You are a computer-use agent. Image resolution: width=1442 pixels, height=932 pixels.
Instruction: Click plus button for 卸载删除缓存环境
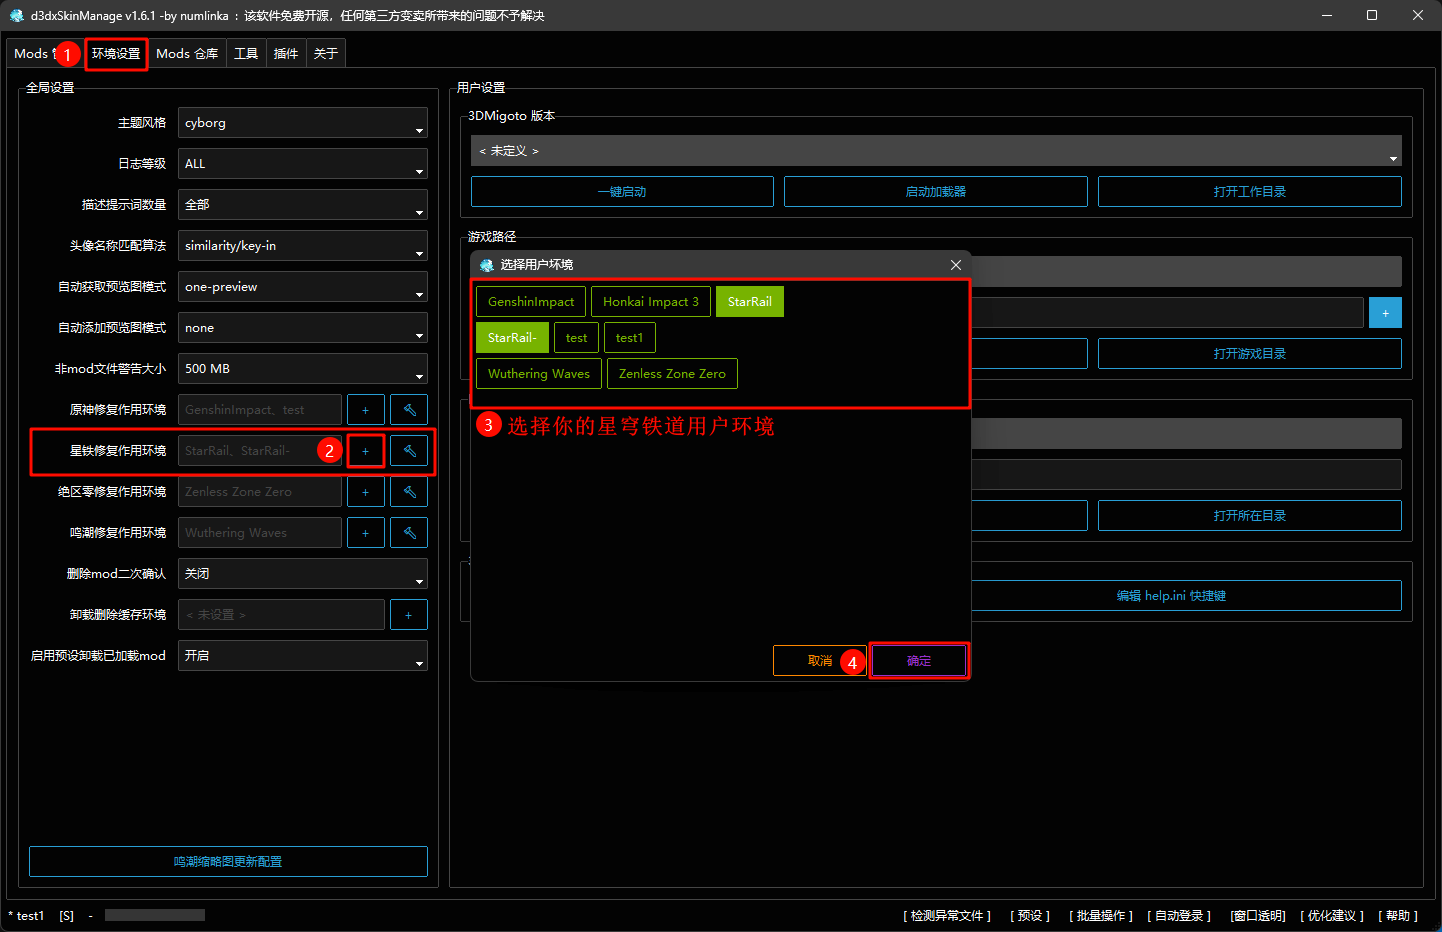(x=409, y=615)
